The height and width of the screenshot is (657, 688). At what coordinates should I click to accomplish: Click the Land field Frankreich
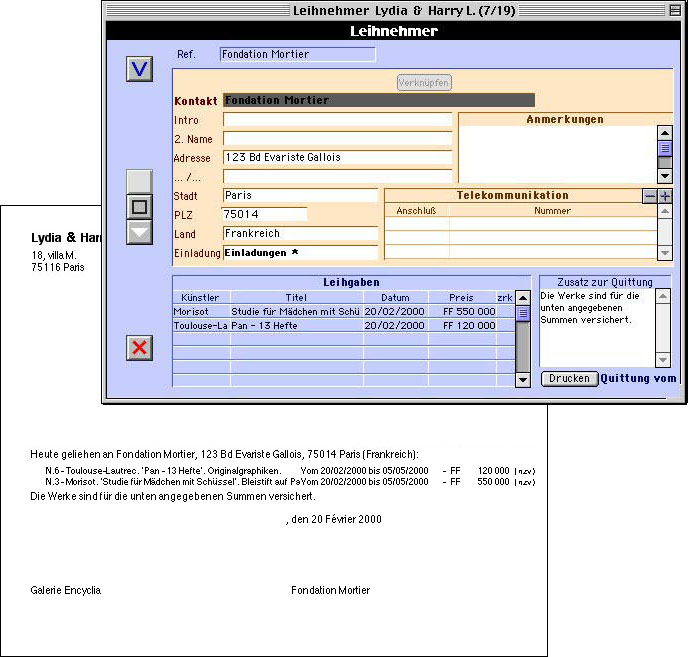point(301,233)
